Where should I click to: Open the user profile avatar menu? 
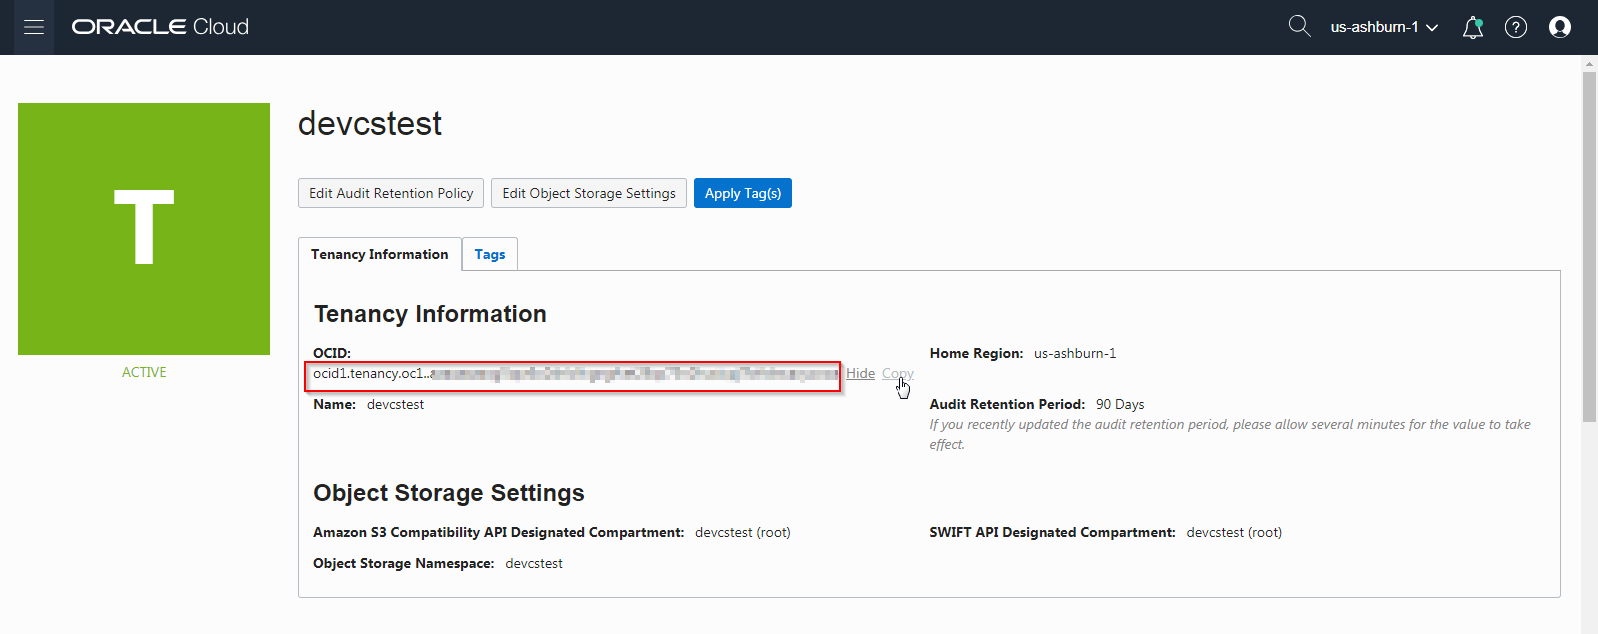[1559, 27]
